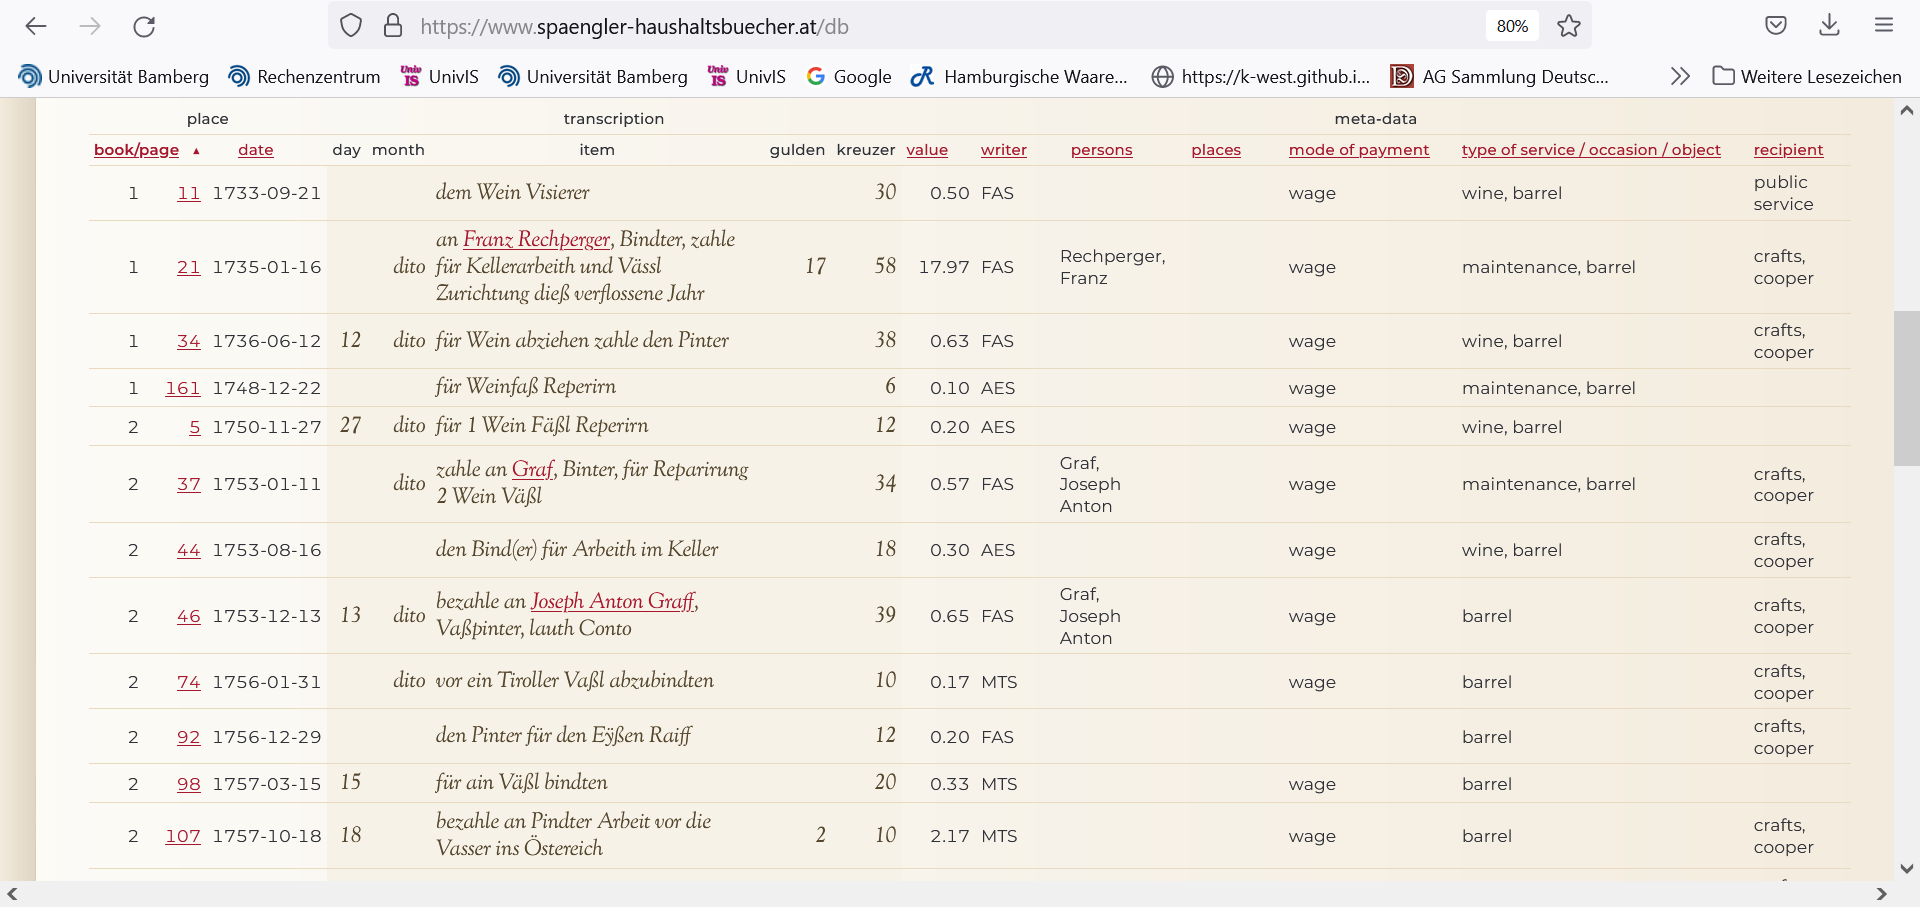Select text 'für ain Väßl bindten'
Viewport: 1920px width, 907px height.
click(521, 782)
